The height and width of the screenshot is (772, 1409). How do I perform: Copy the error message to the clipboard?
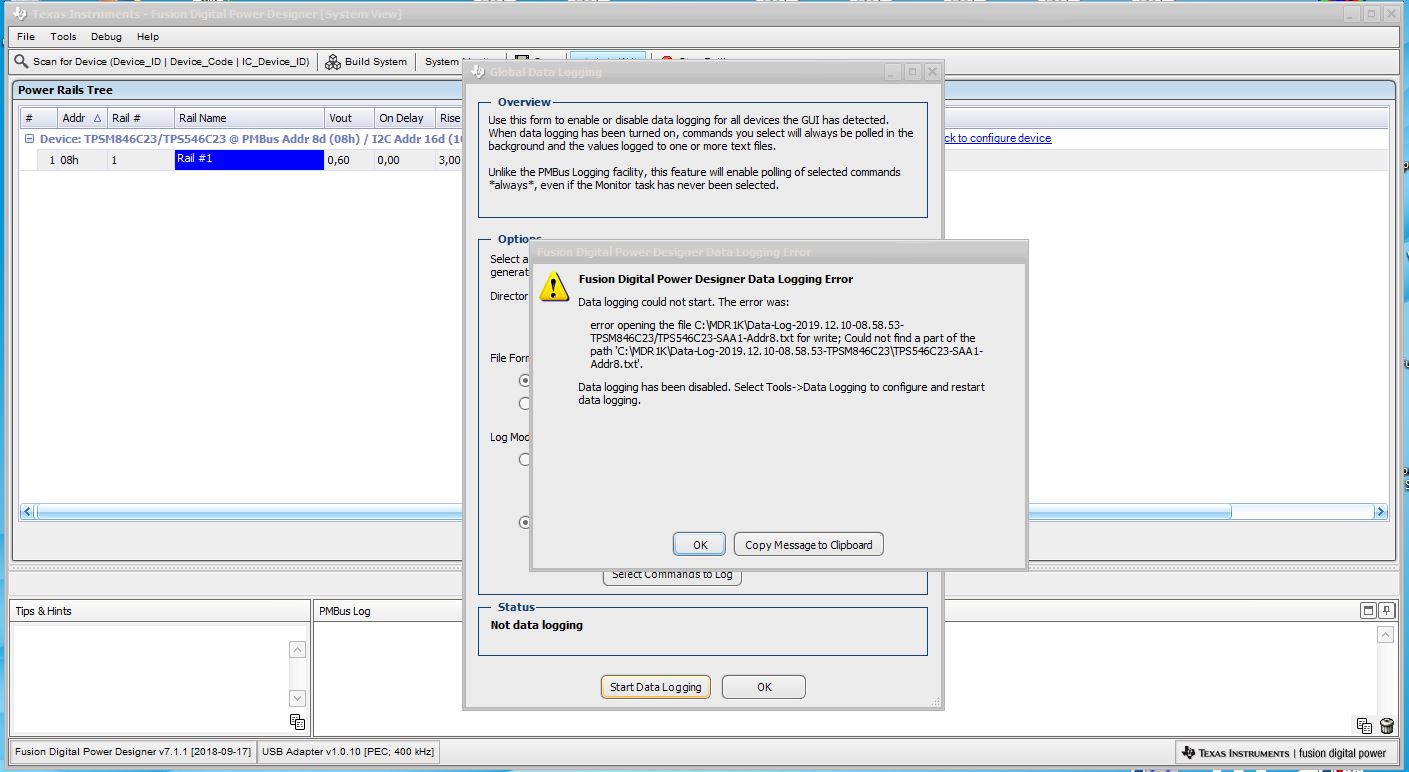[x=809, y=545]
